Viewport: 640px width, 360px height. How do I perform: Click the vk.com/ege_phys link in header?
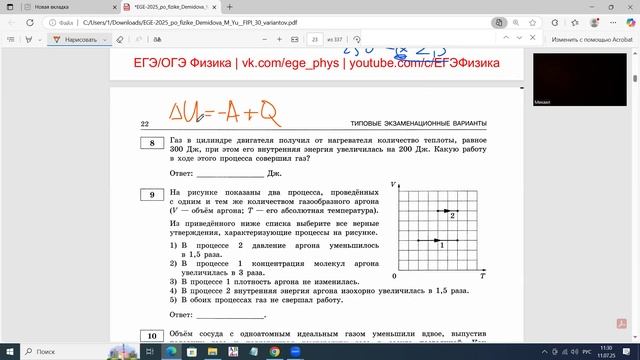point(290,63)
